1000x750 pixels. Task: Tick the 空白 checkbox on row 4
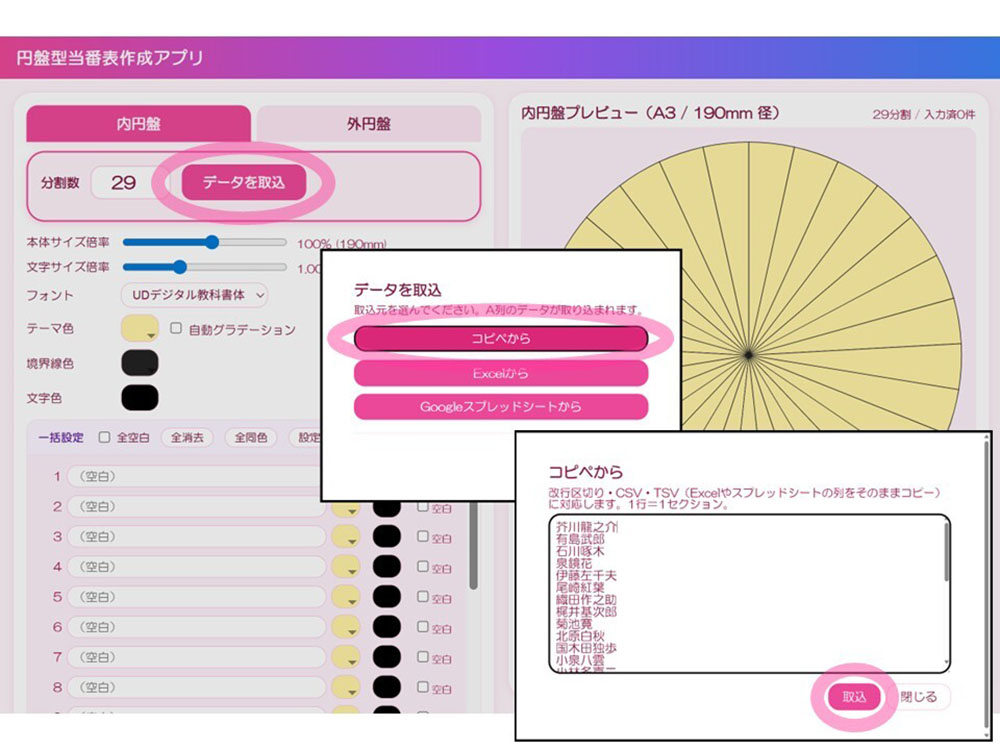pyautogui.click(x=423, y=566)
